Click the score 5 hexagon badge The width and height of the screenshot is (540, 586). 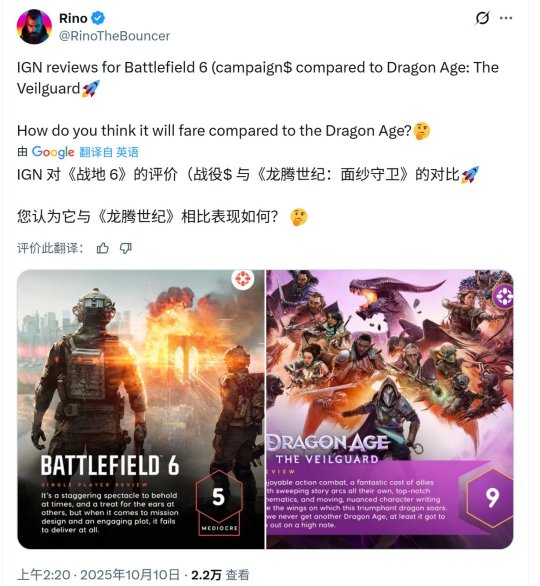point(219,503)
